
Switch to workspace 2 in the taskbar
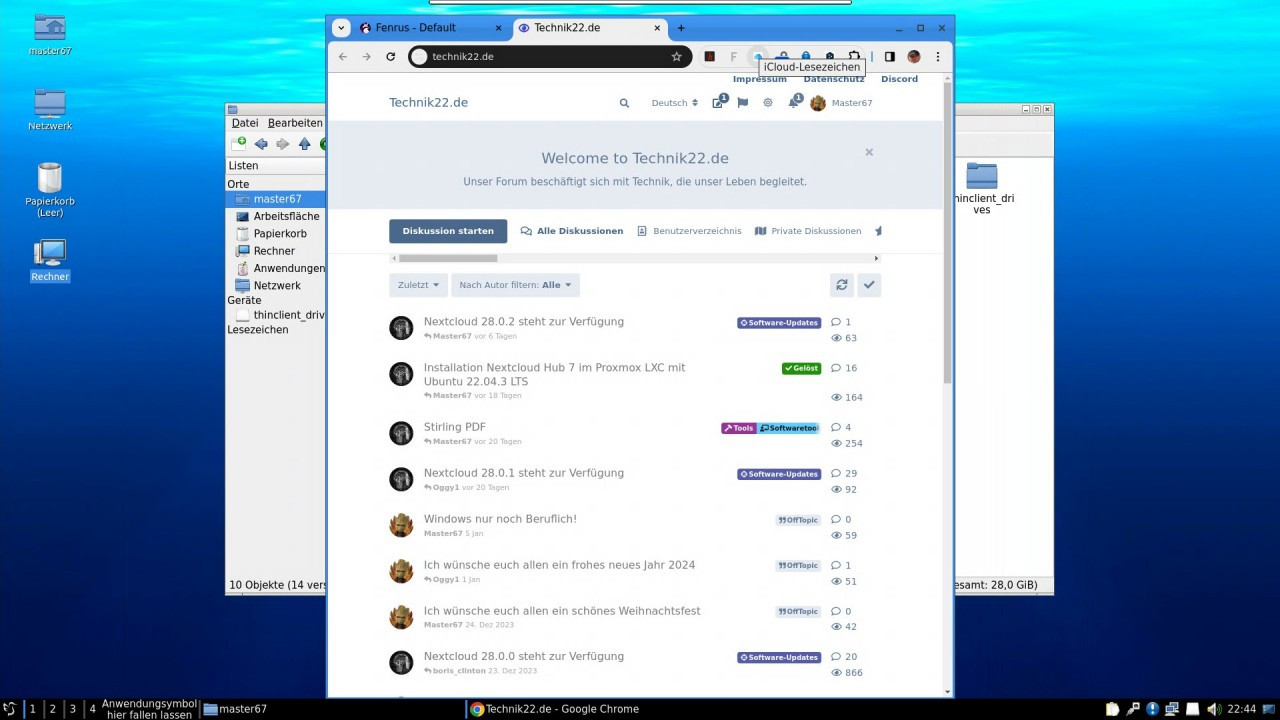52,709
